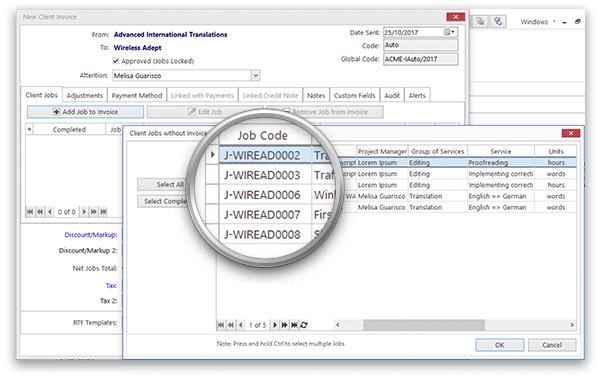The image size is (600, 381).
Task: Select the Proofreading service cell
Action: (501, 163)
